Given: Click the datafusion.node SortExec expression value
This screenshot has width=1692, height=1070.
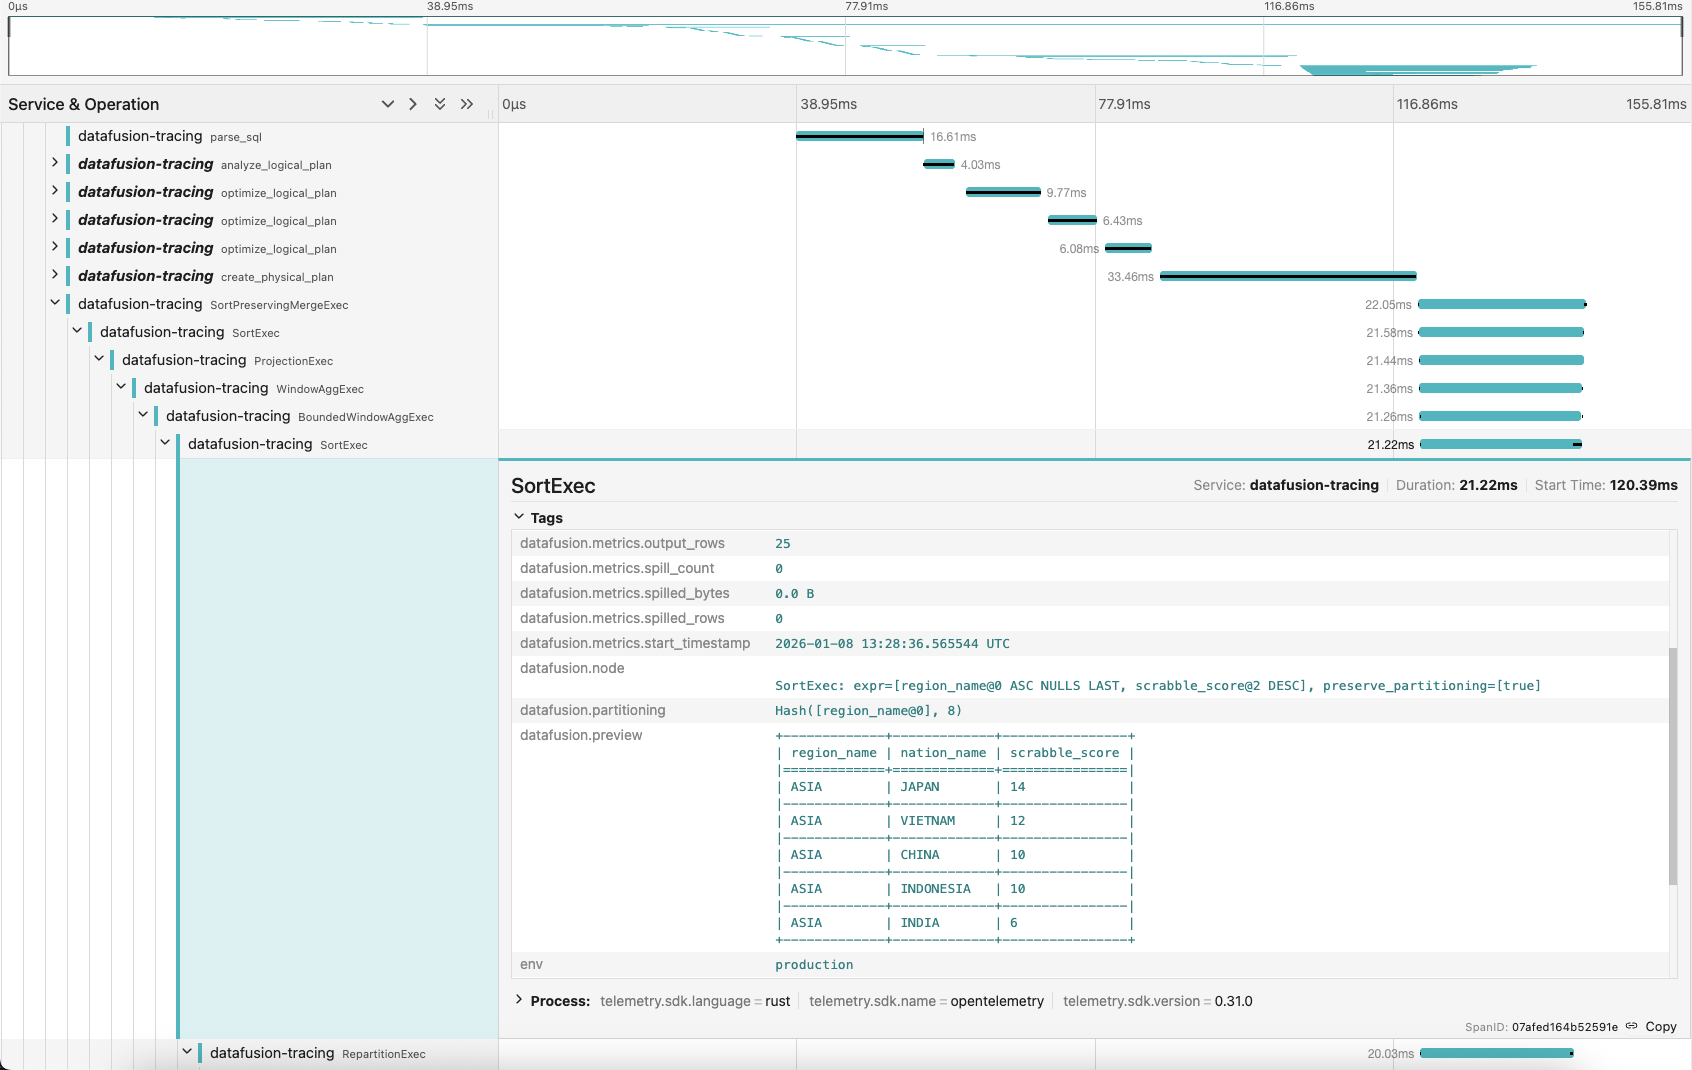Looking at the screenshot, I should [x=1158, y=686].
